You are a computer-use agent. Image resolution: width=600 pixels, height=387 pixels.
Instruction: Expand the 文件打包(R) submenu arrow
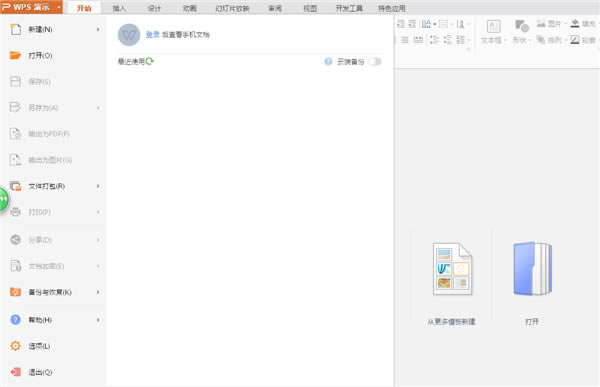(98, 186)
